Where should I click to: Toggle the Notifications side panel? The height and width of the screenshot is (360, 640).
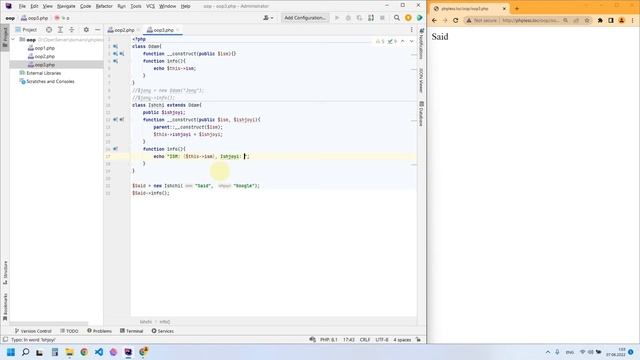point(422,44)
